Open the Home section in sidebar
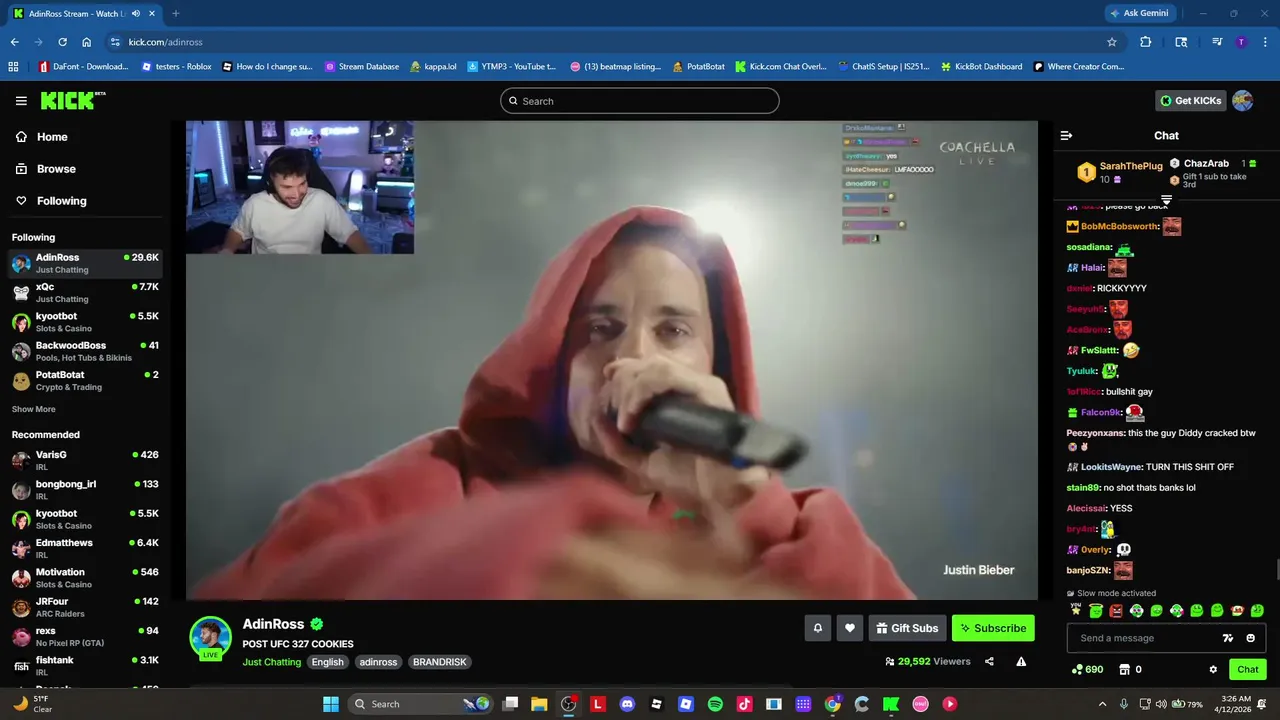The height and width of the screenshot is (720, 1280). click(x=42, y=137)
